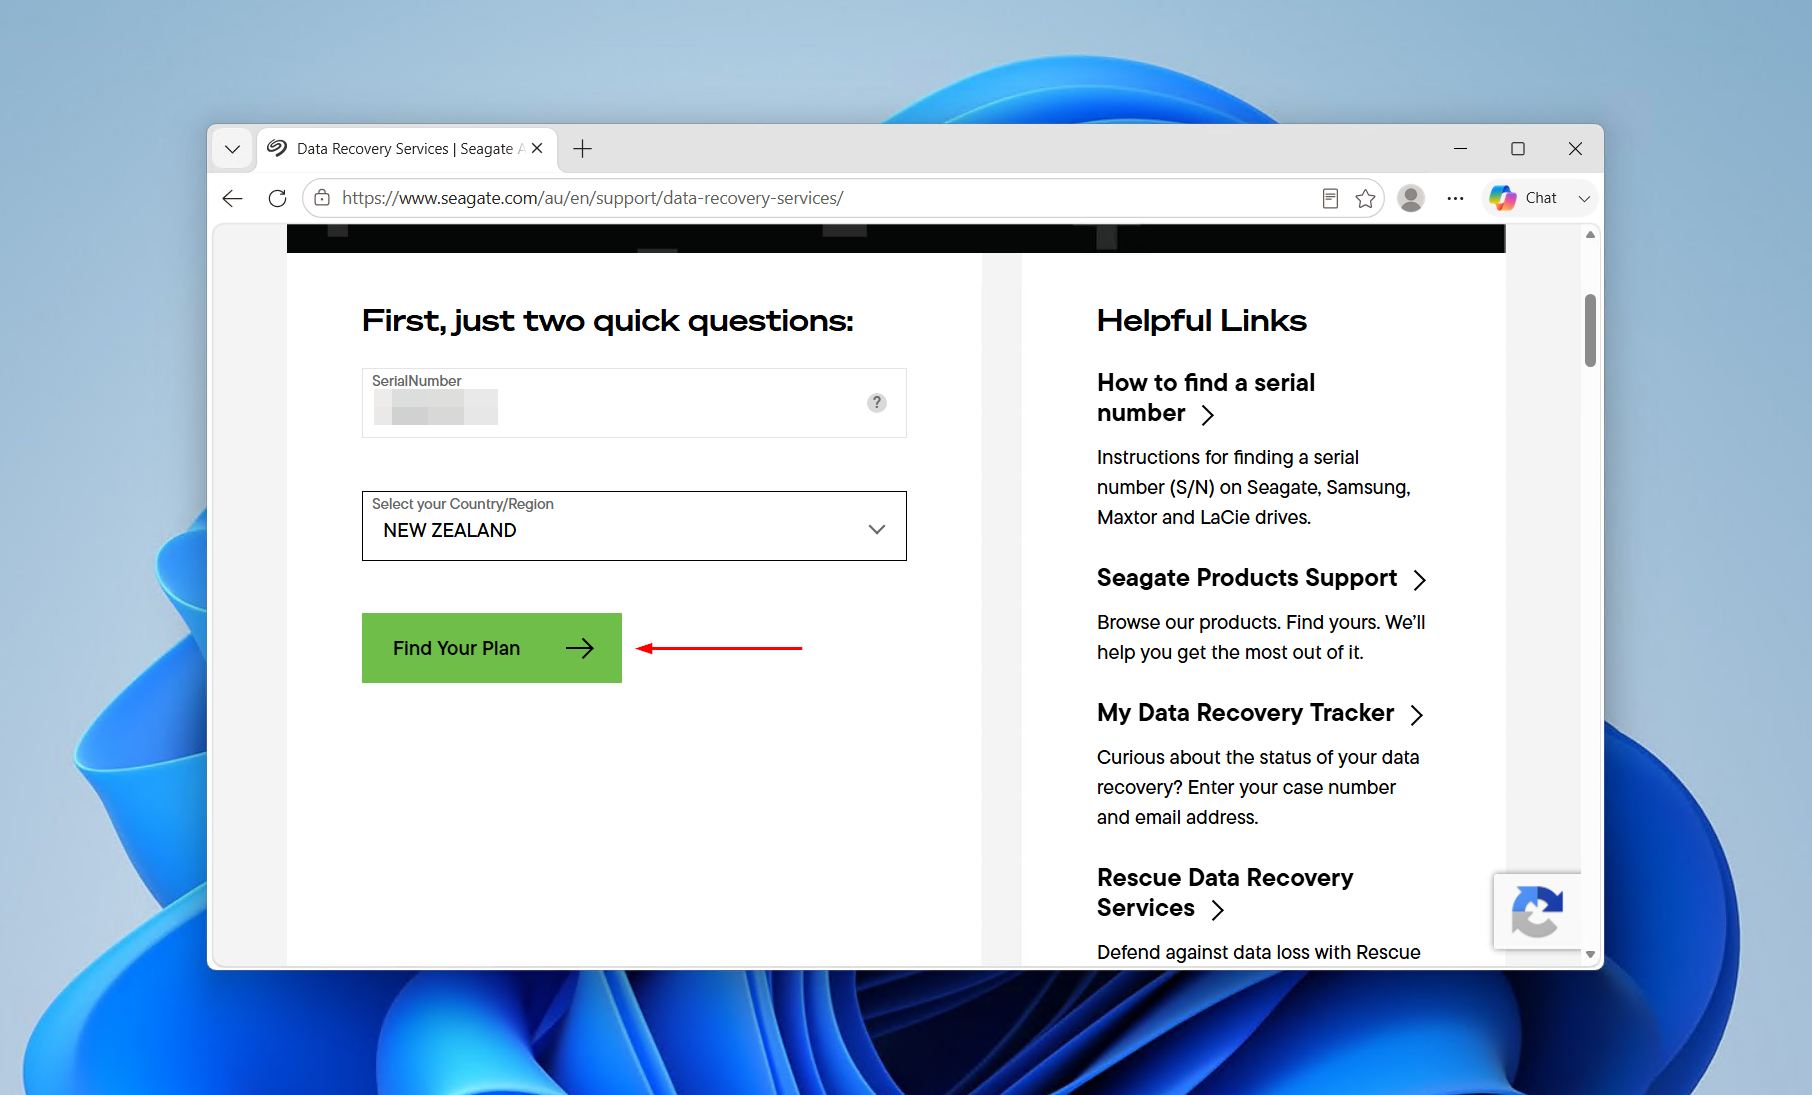Click the scrollbar down arrow

[1590, 955]
